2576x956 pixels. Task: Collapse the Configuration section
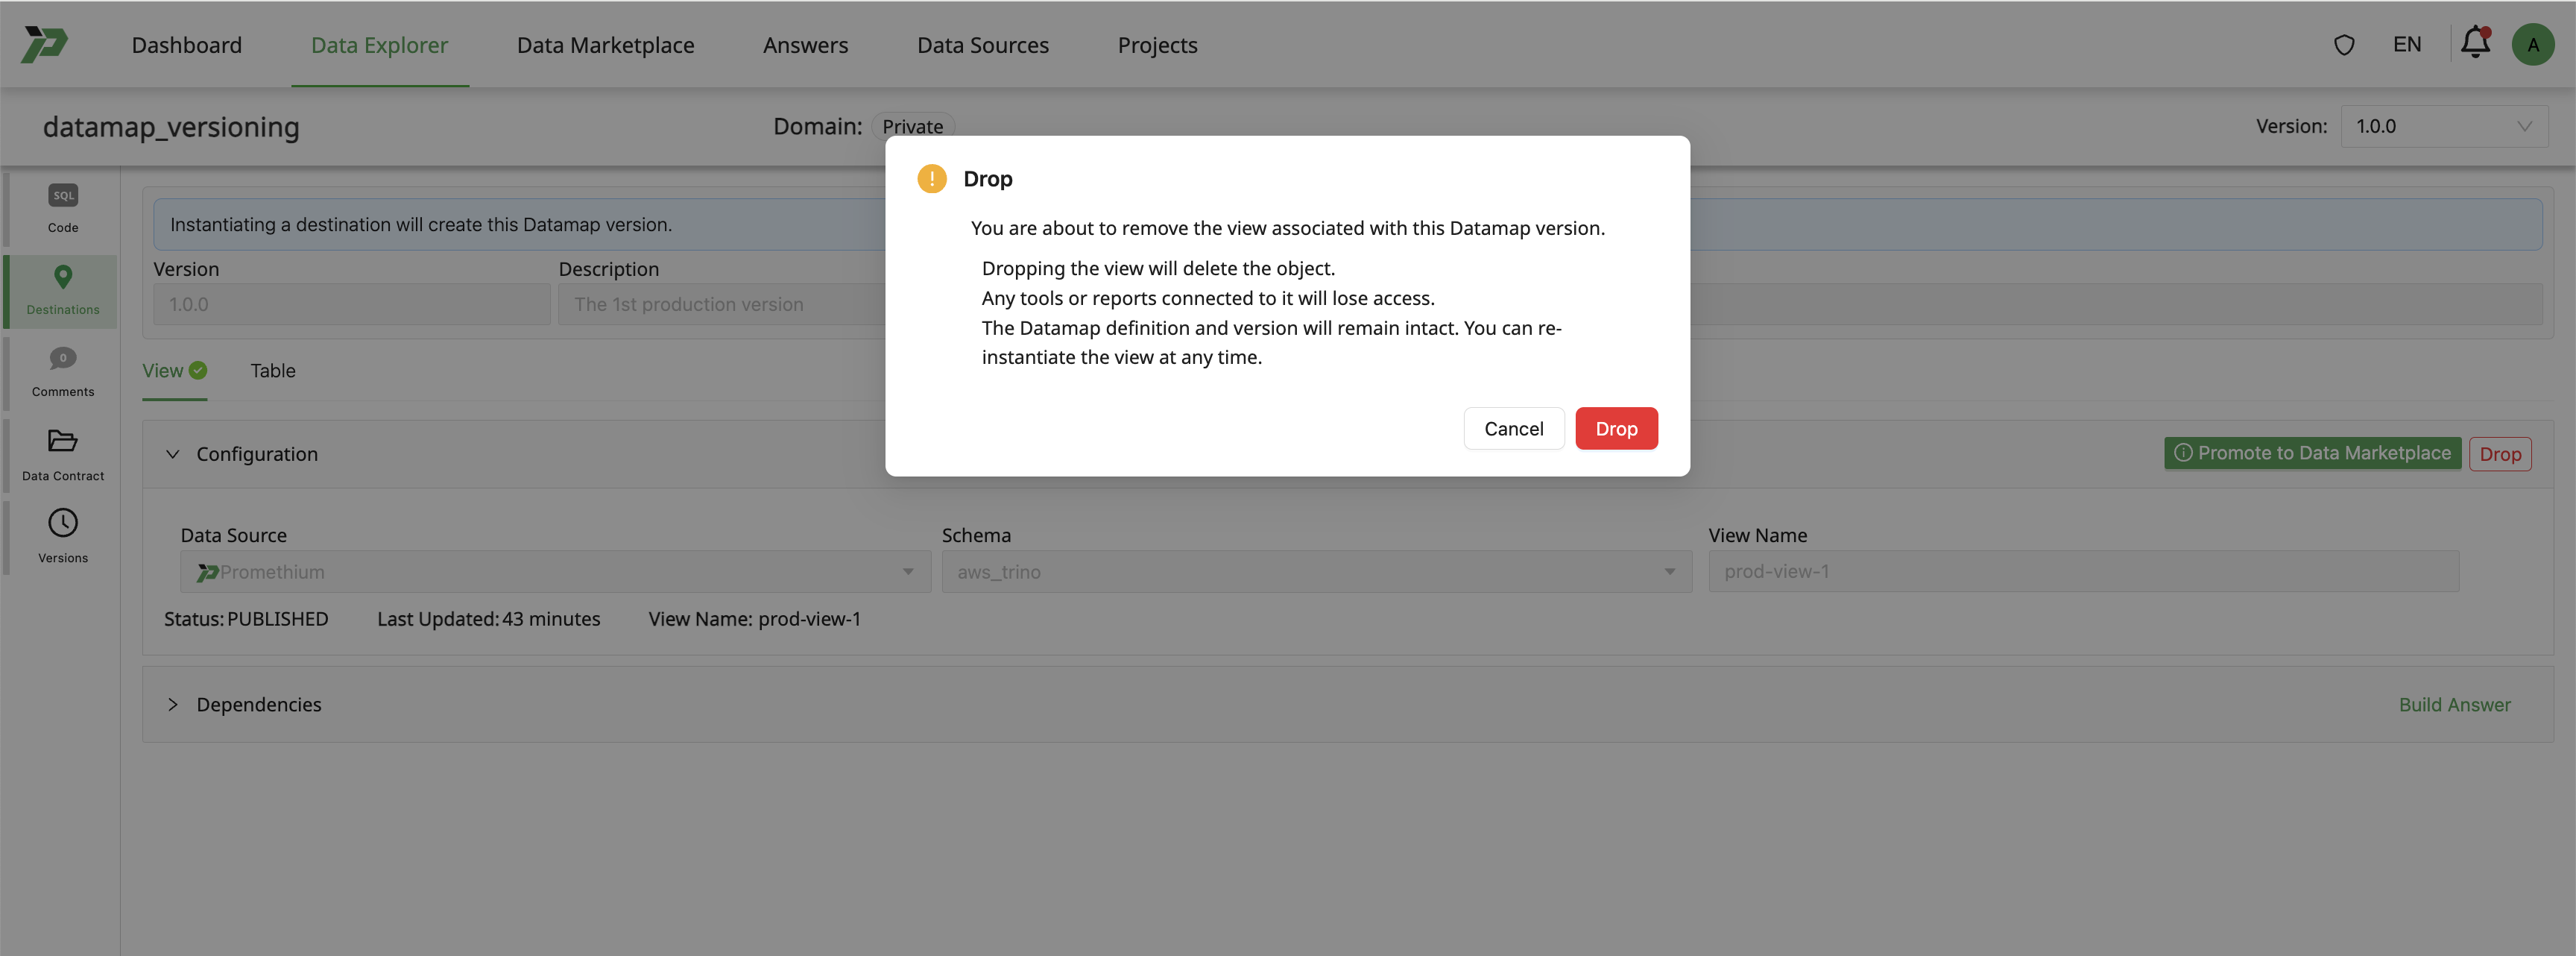[x=172, y=454]
